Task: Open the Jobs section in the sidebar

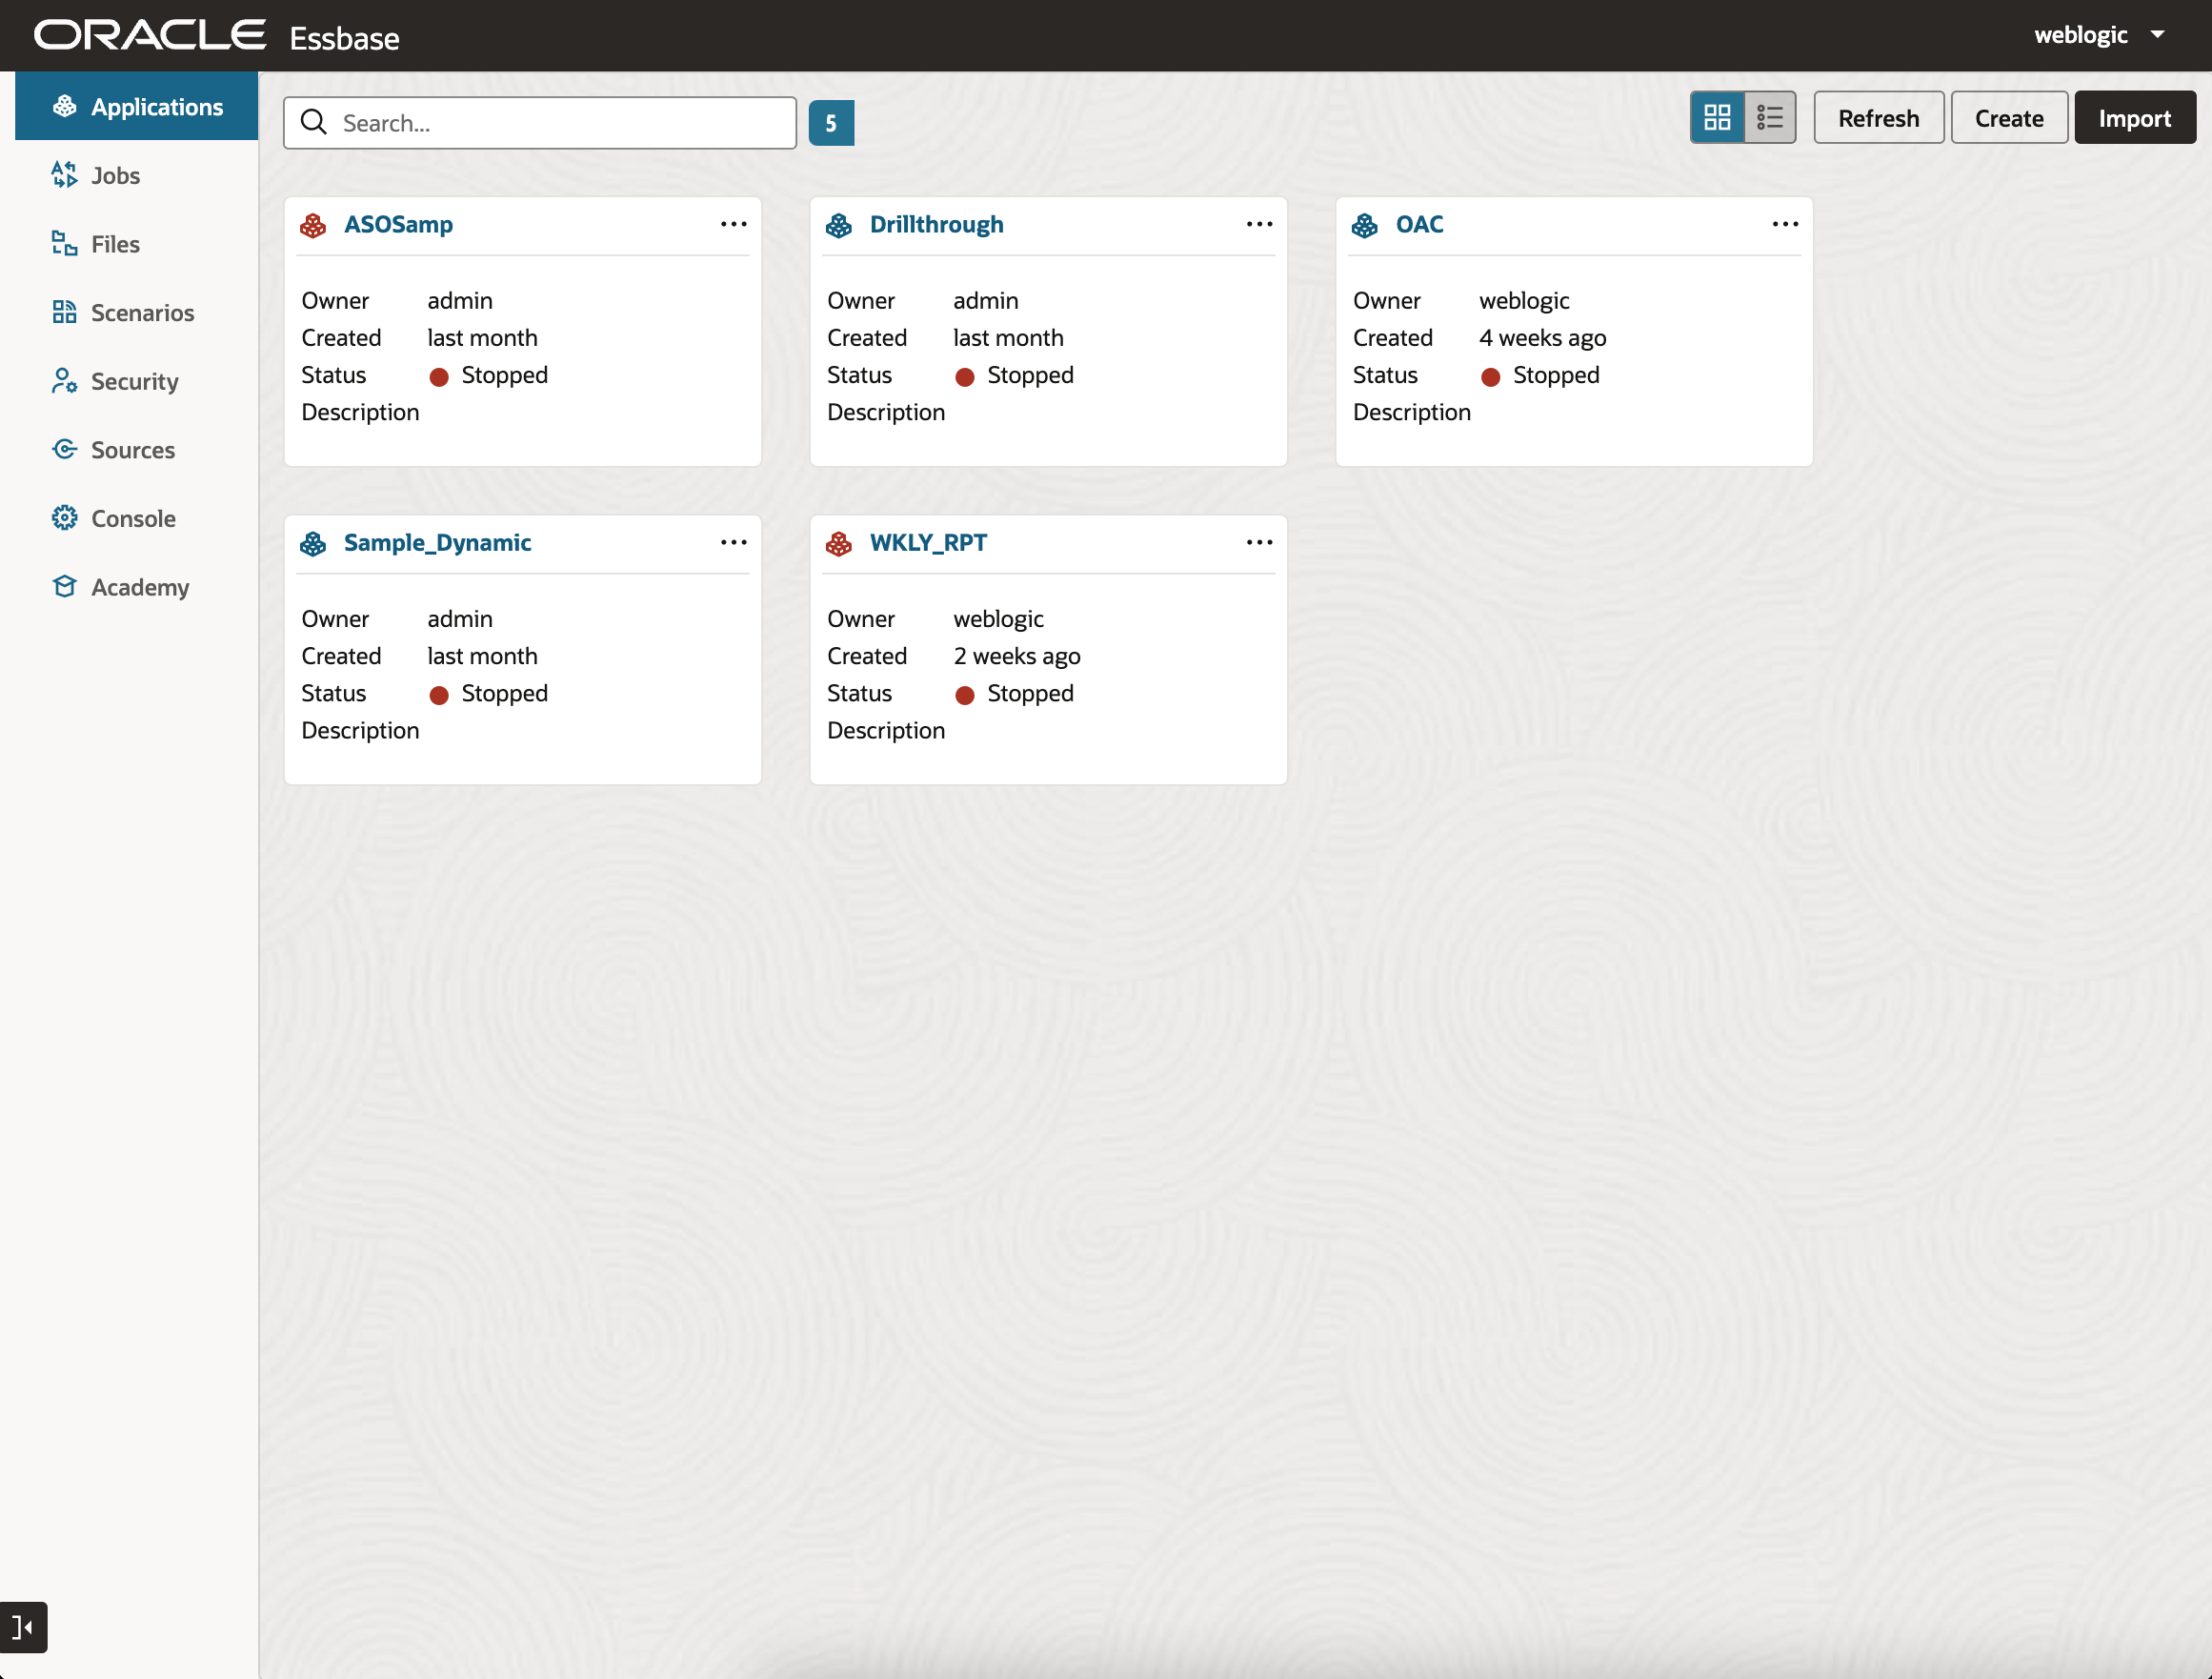Action: click(116, 175)
